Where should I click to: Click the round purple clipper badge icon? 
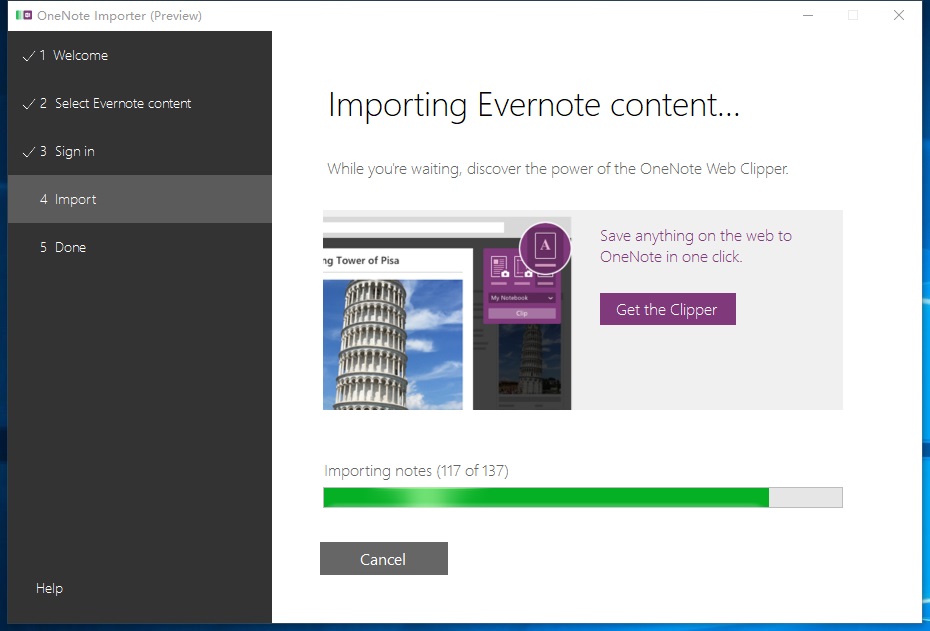coord(545,248)
